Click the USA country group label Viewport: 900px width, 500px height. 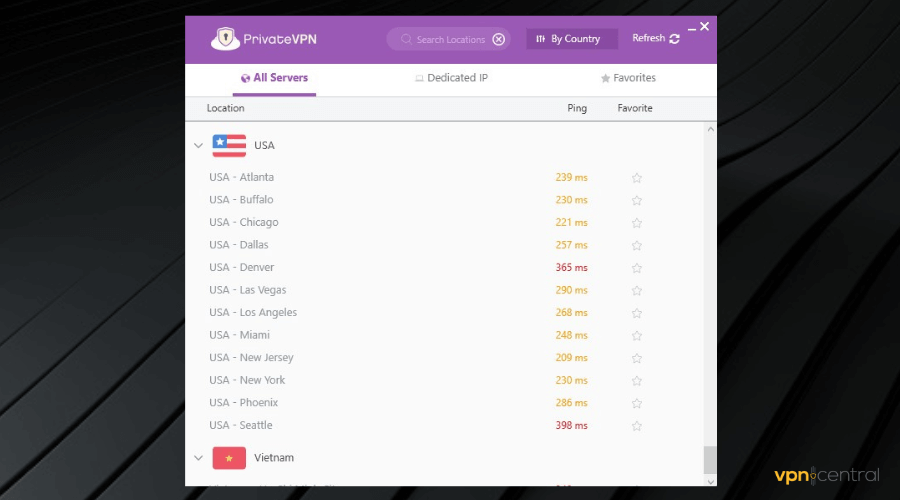click(265, 145)
